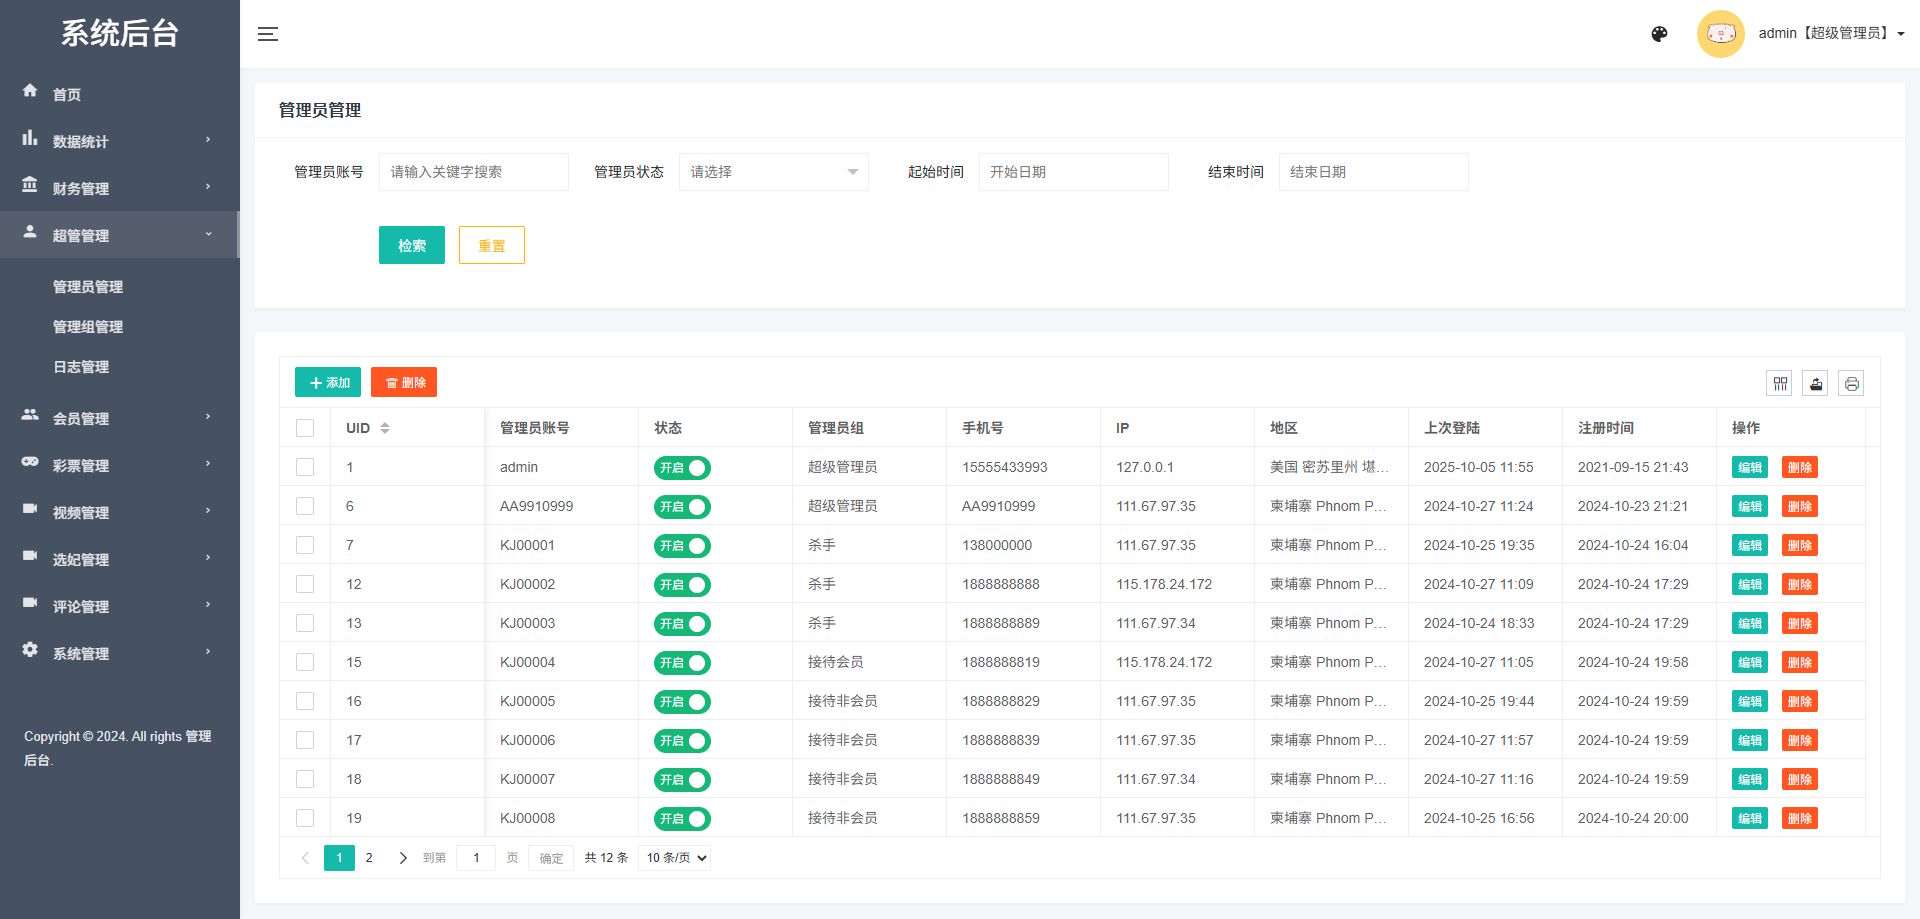This screenshot has height=919, width=1920.
Task: Tick the select-all checkbox in table header
Action: pos(305,428)
